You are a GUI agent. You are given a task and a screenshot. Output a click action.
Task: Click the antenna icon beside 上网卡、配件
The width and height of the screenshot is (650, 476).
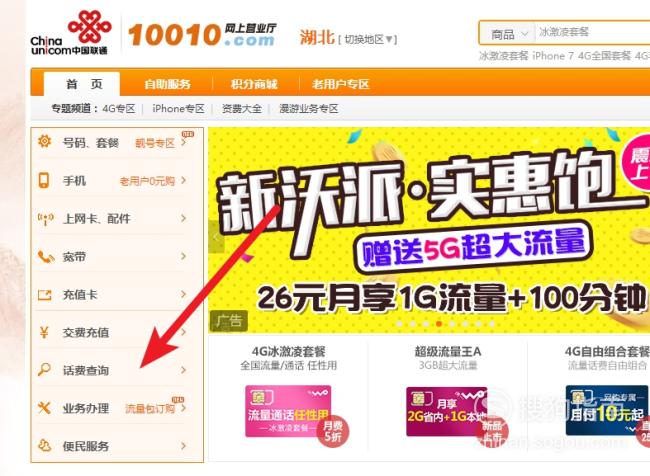pyautogui.click(x=45, y=219)
